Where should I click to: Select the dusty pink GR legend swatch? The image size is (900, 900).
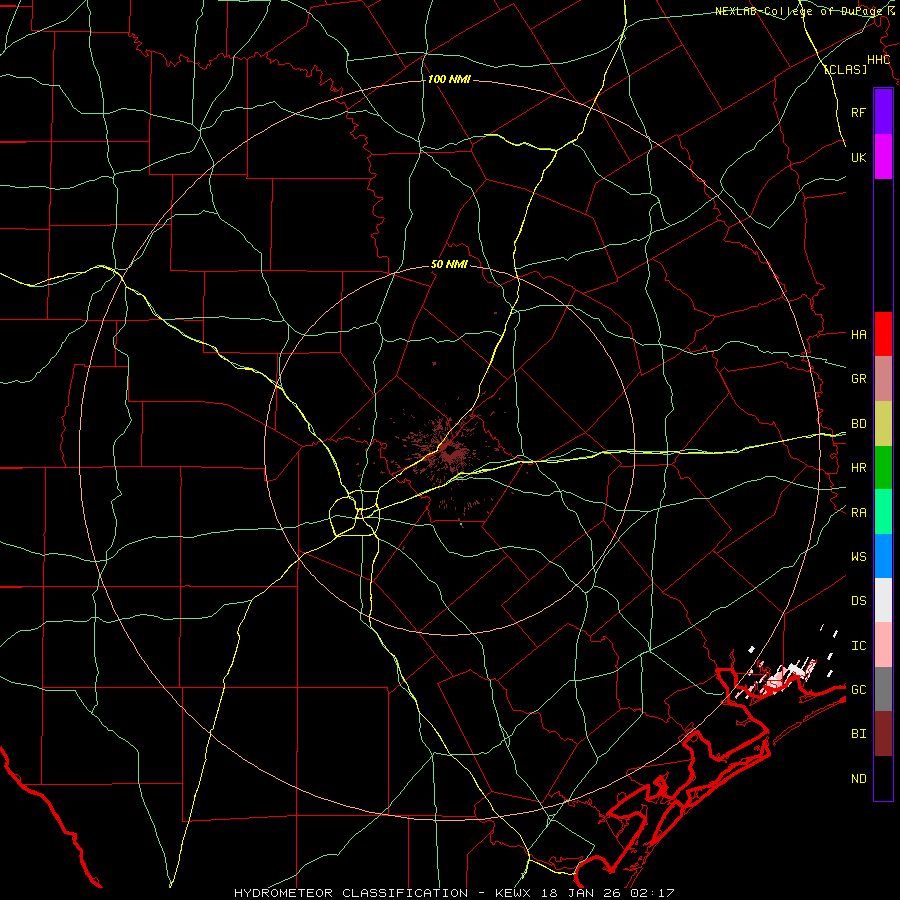[883, 379]
